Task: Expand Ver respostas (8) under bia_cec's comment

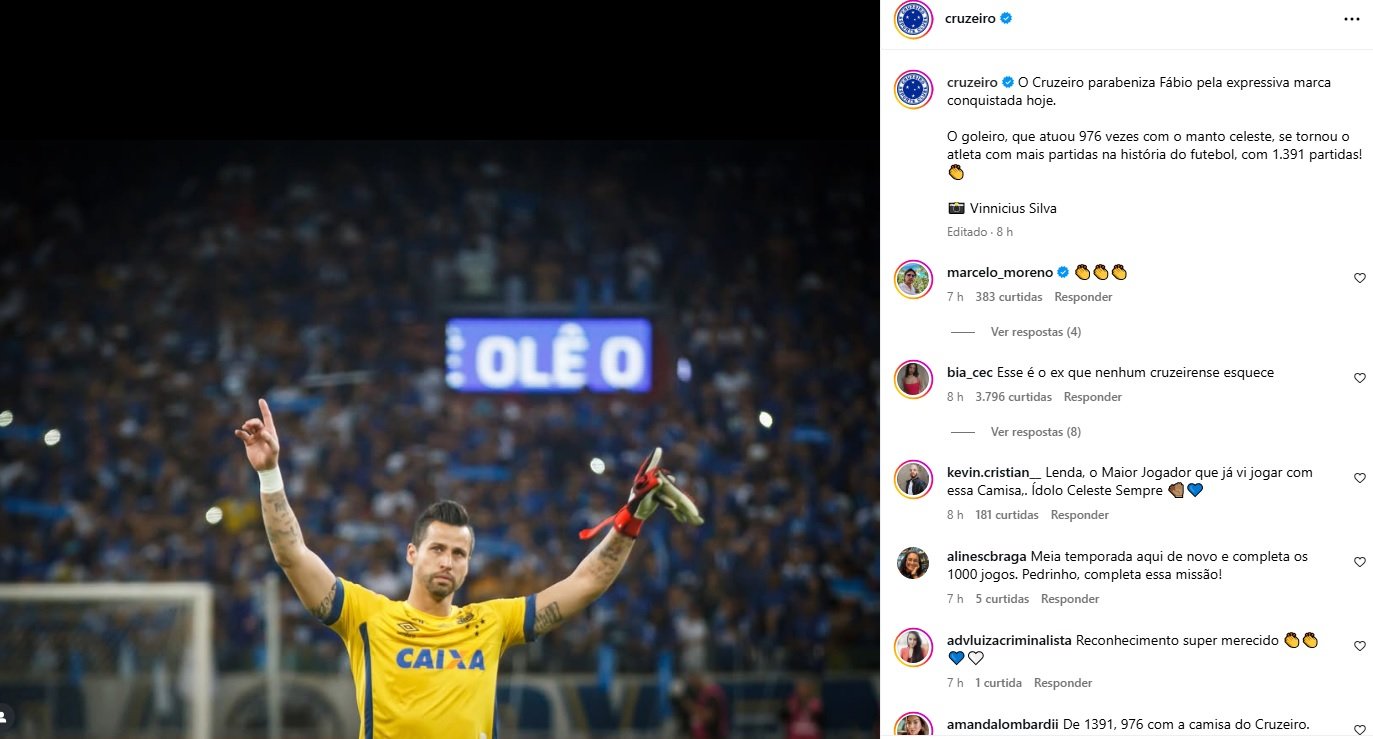Action: click(1036, 431)
